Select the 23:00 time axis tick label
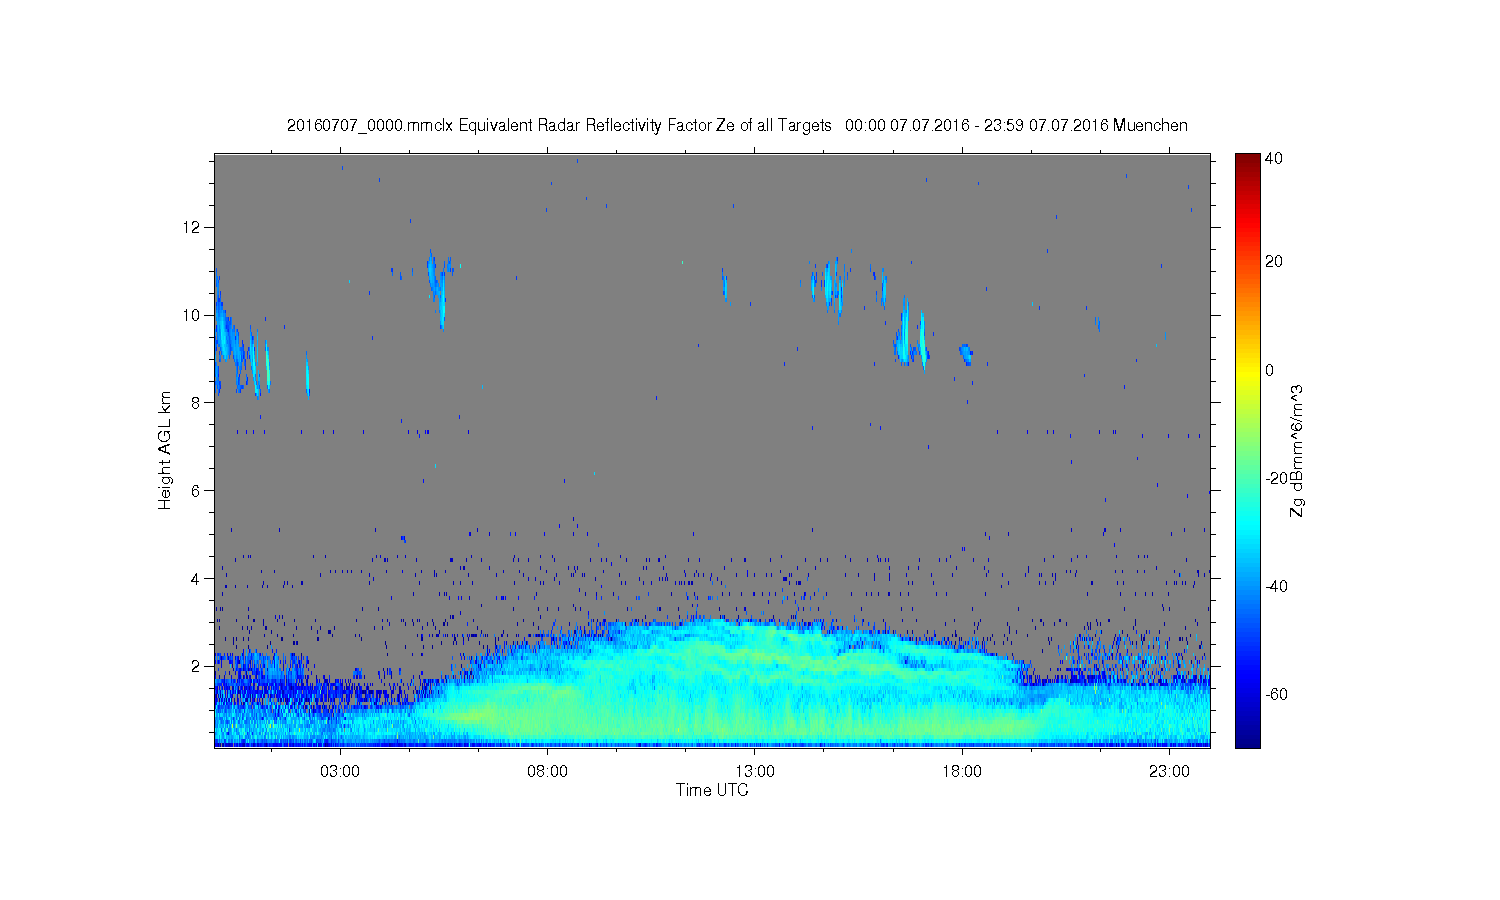Image resolution: width=1500 pixels, height=900 pixels. click(1169, 772)
